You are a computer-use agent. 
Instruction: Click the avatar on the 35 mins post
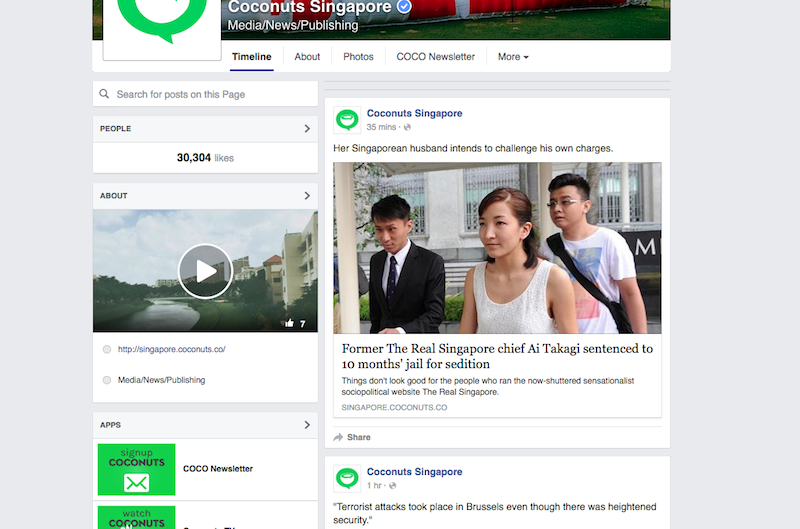pos(347,120)
